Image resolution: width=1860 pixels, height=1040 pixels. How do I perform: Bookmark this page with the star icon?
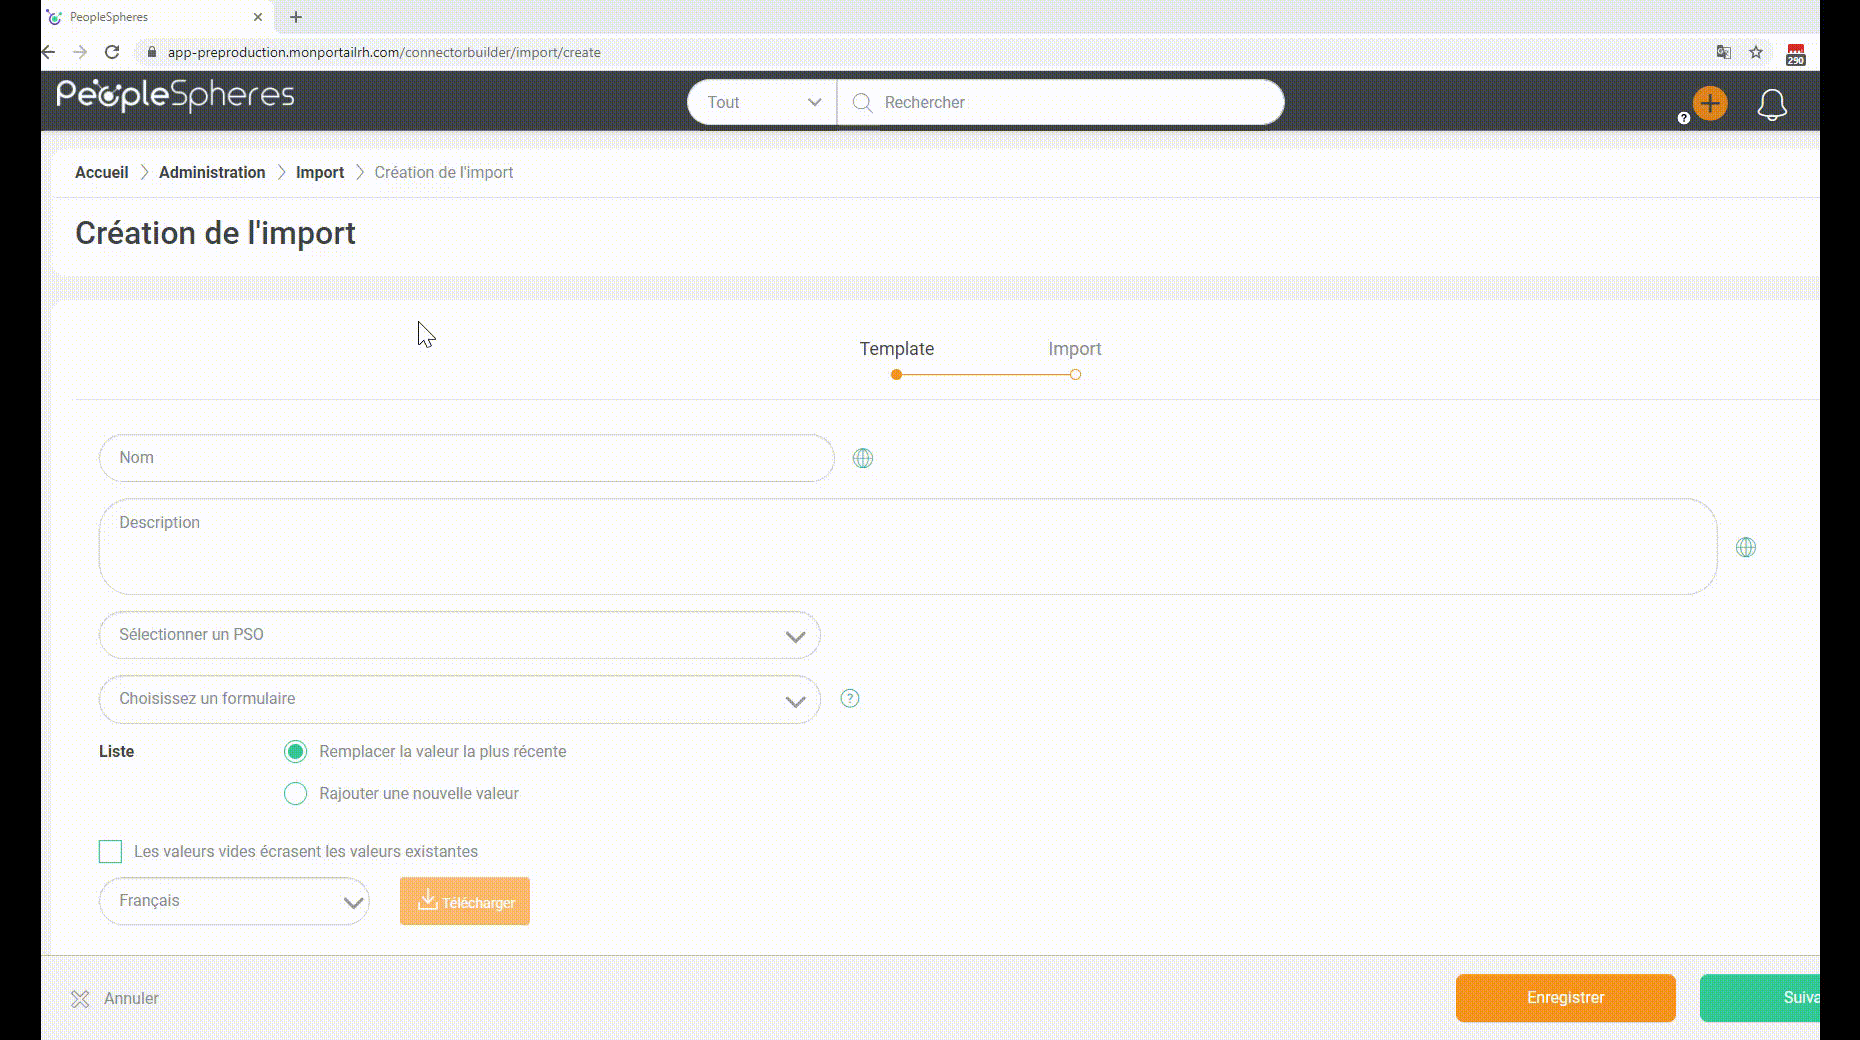pos(1756,52)
